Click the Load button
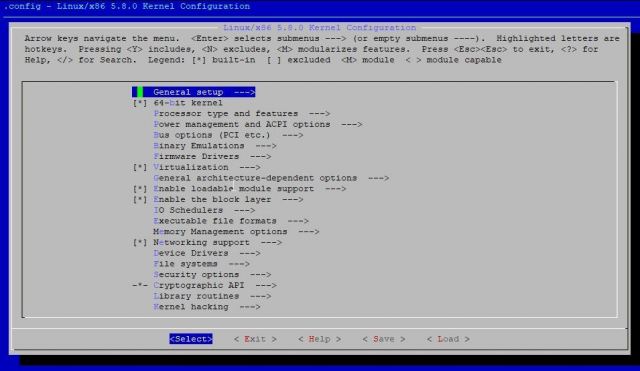Screen dimensions: 640x371 (x=448, y=339)
